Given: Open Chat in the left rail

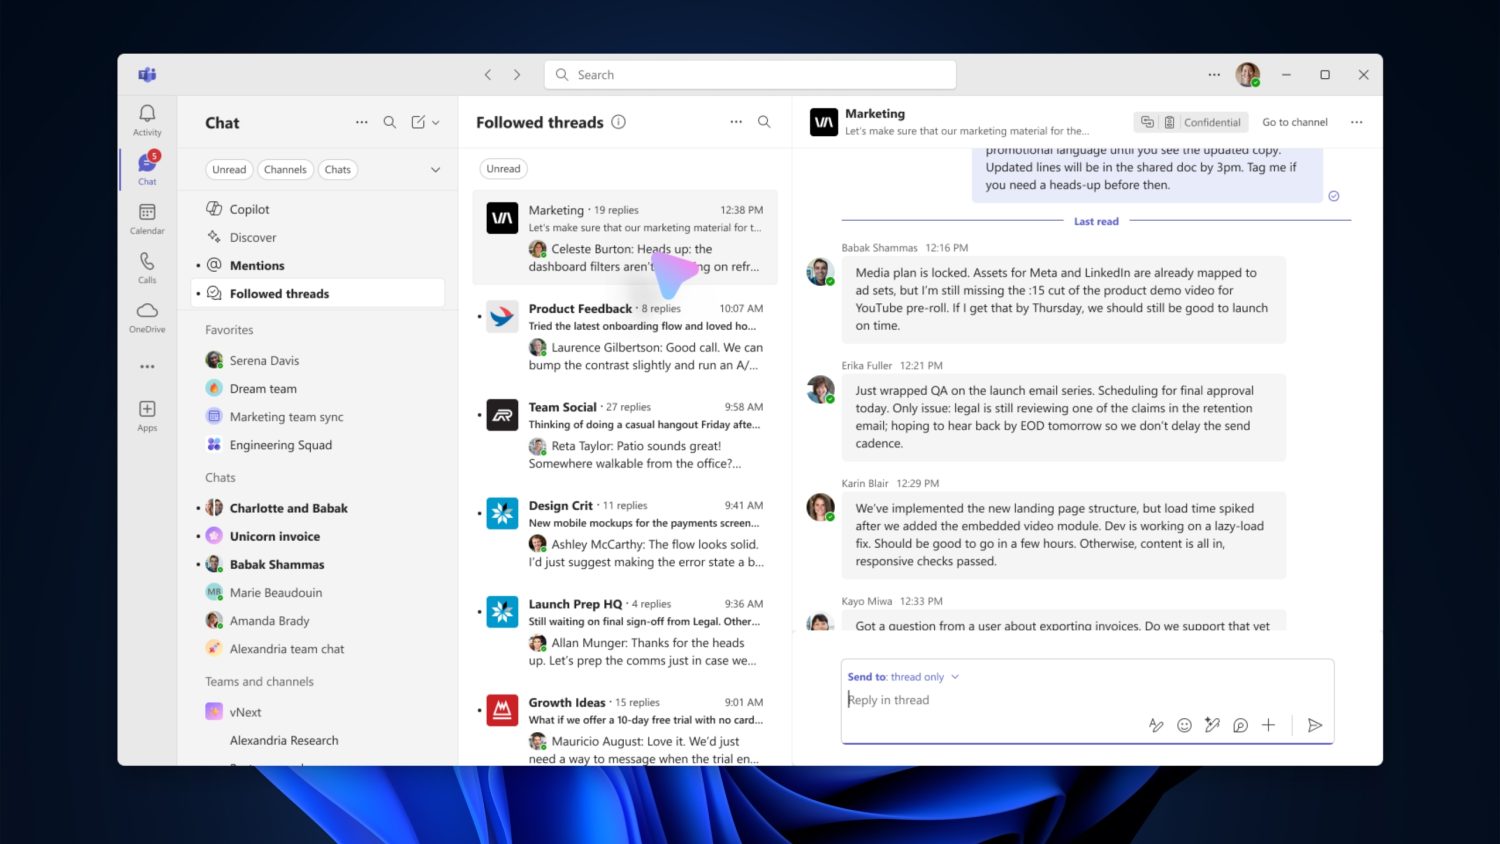Looking at the screenshot, I should coord(147,168).
